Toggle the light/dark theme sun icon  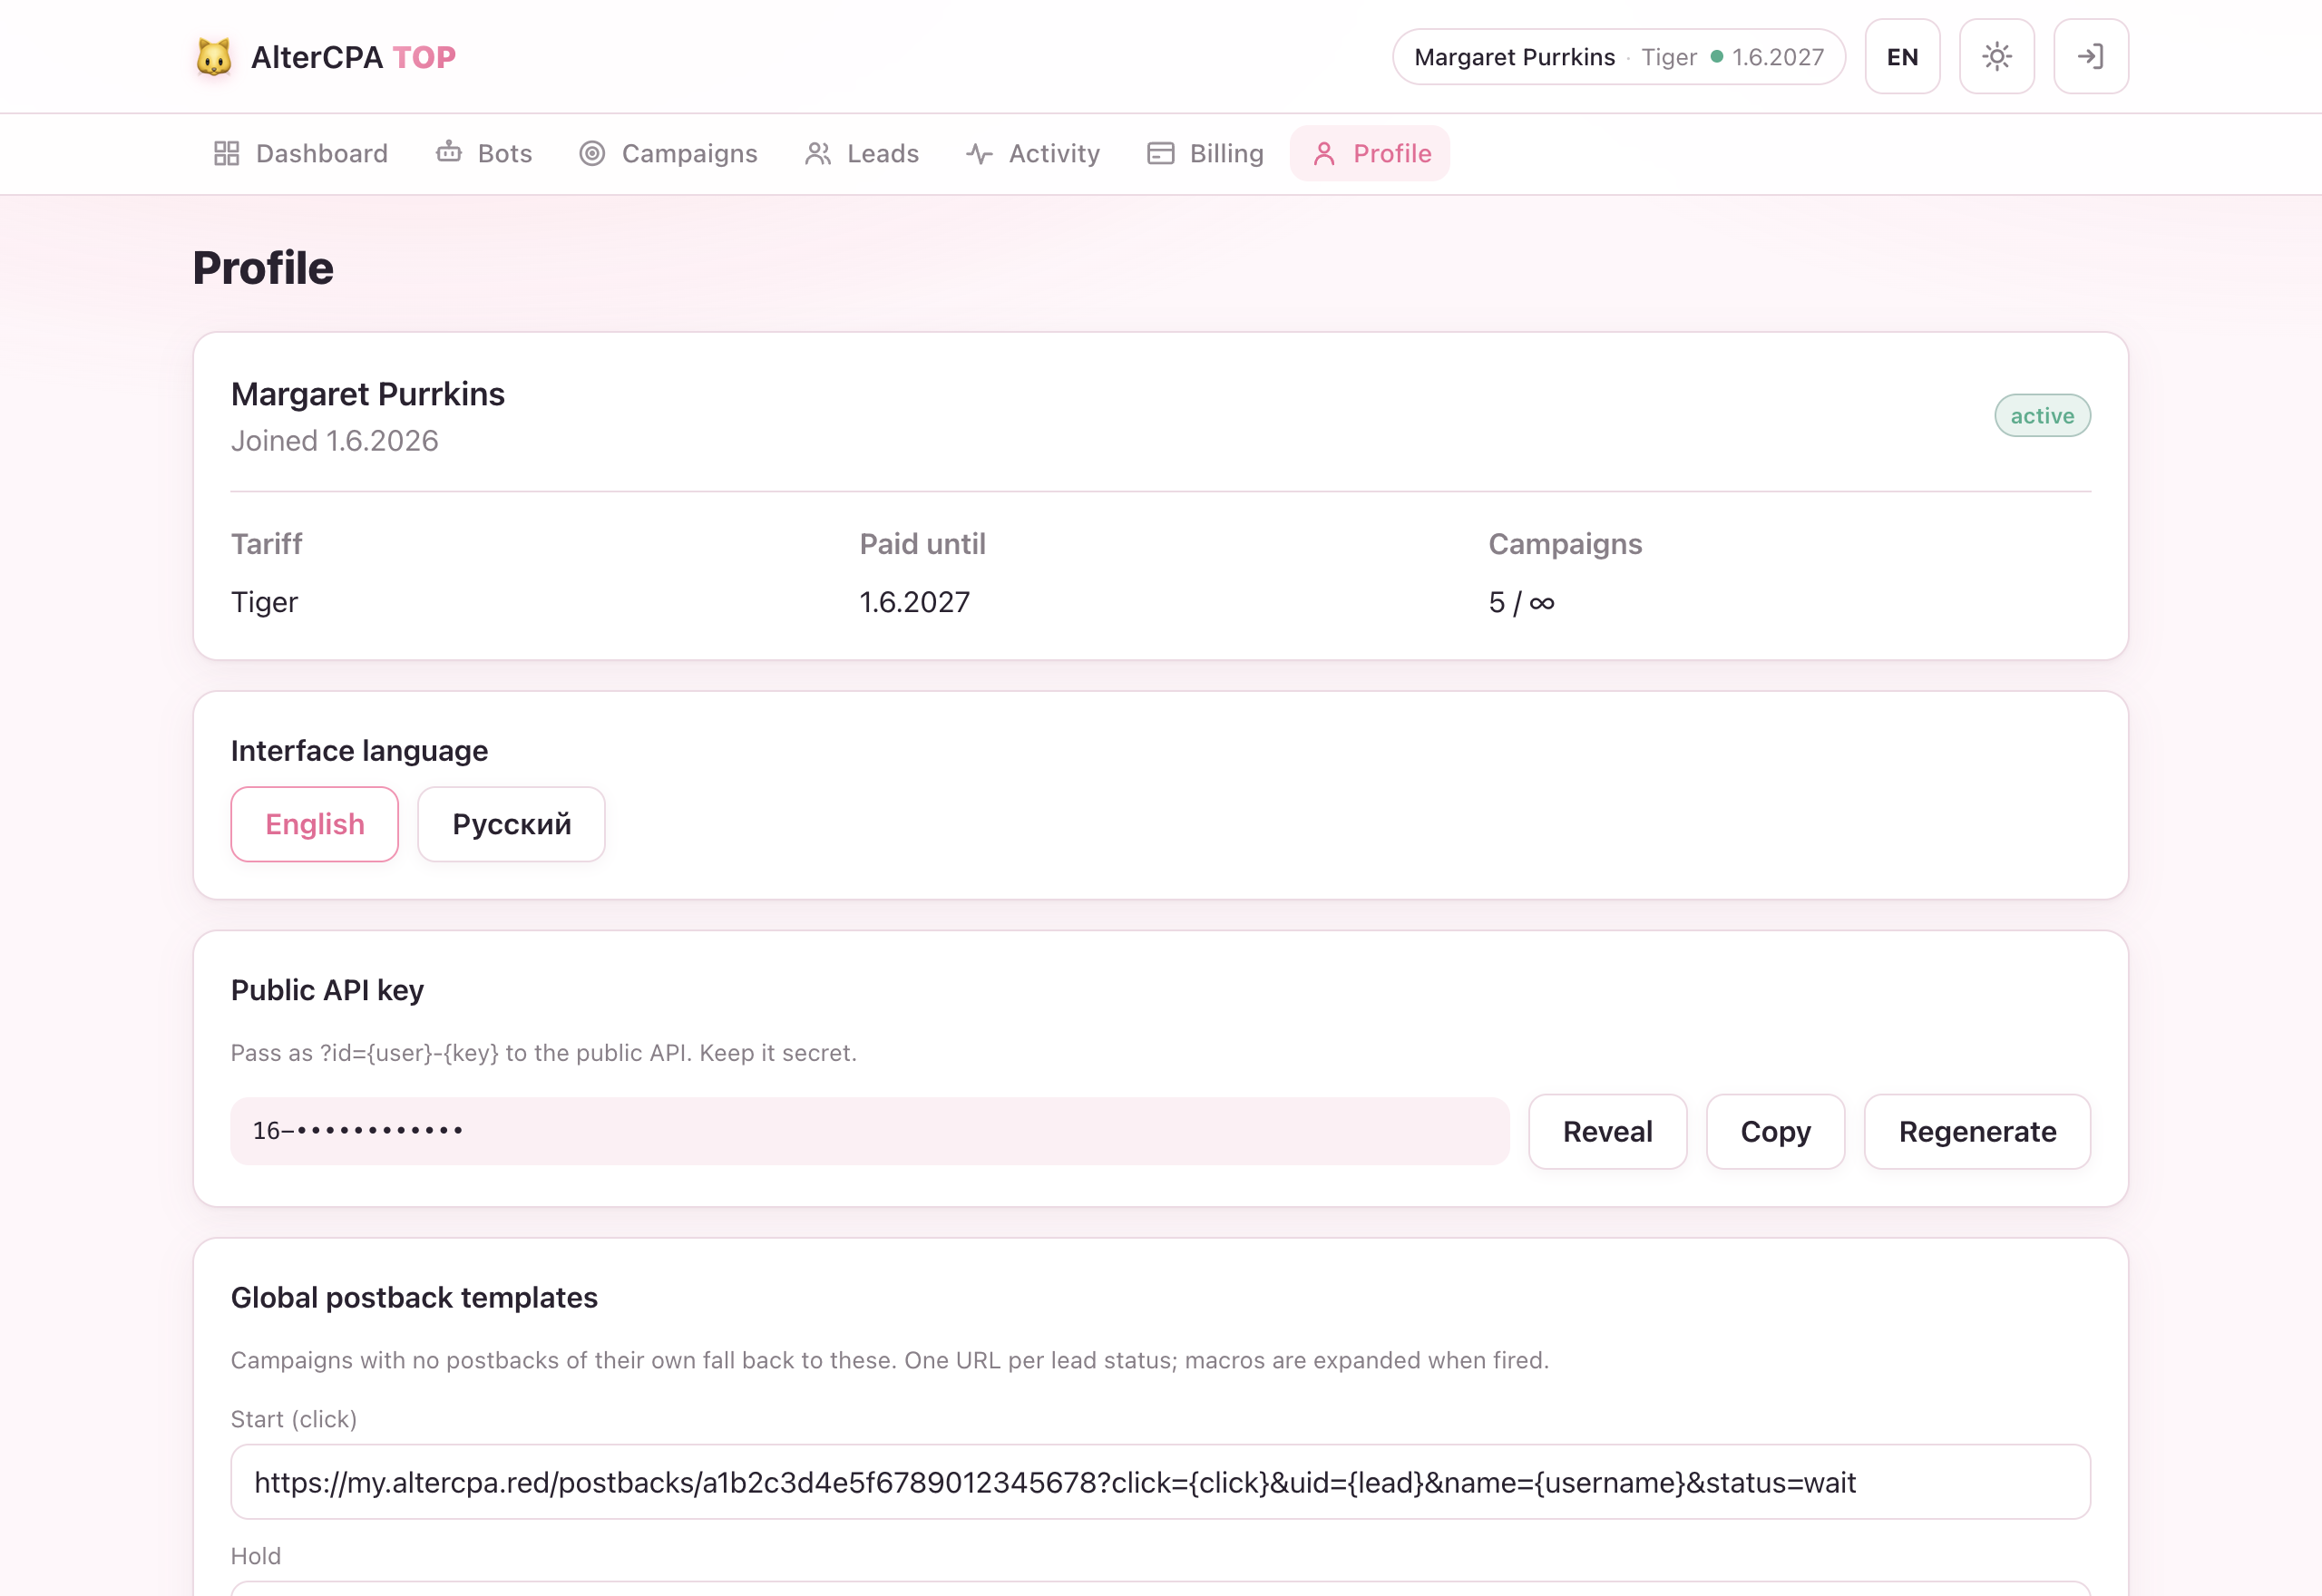1996,57
